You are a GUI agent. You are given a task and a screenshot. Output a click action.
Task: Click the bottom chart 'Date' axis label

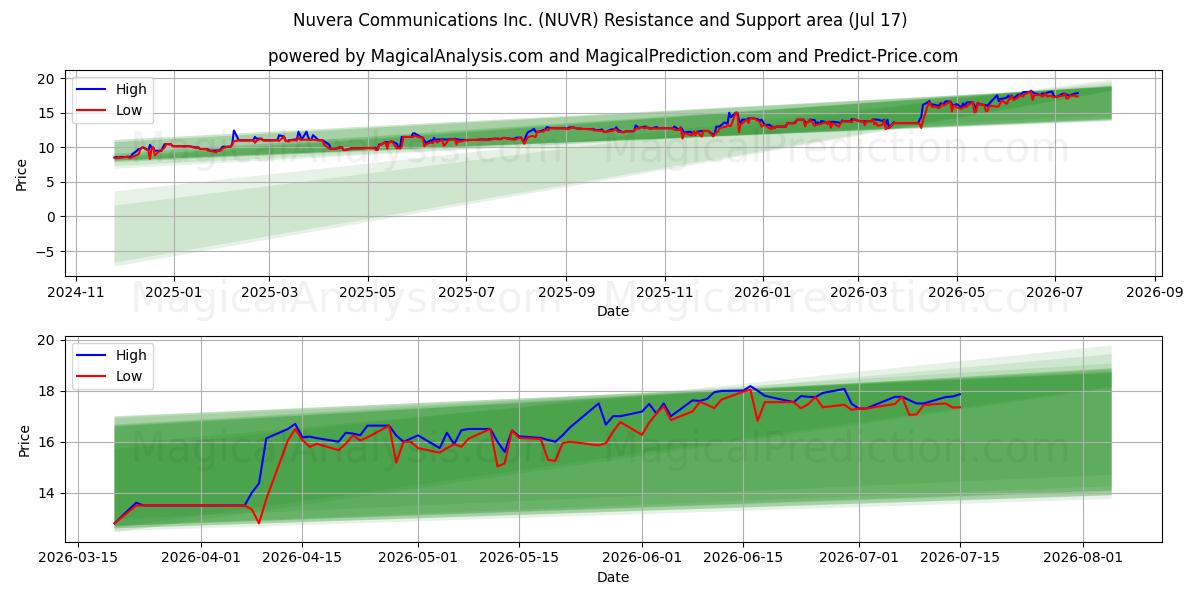point(613,577)
